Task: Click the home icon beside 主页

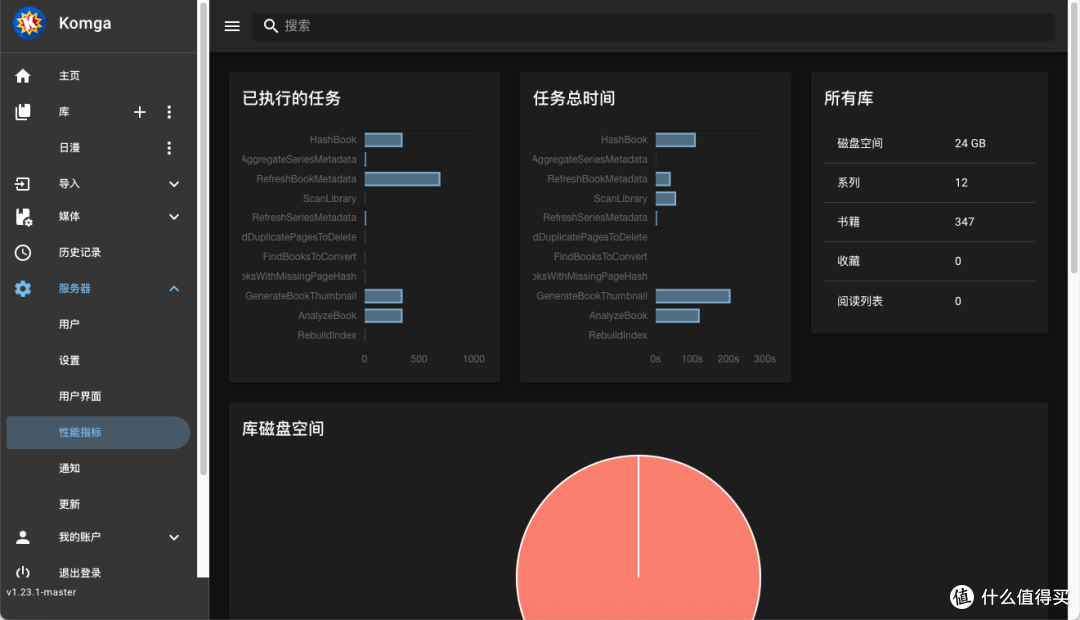Action: 23,76
